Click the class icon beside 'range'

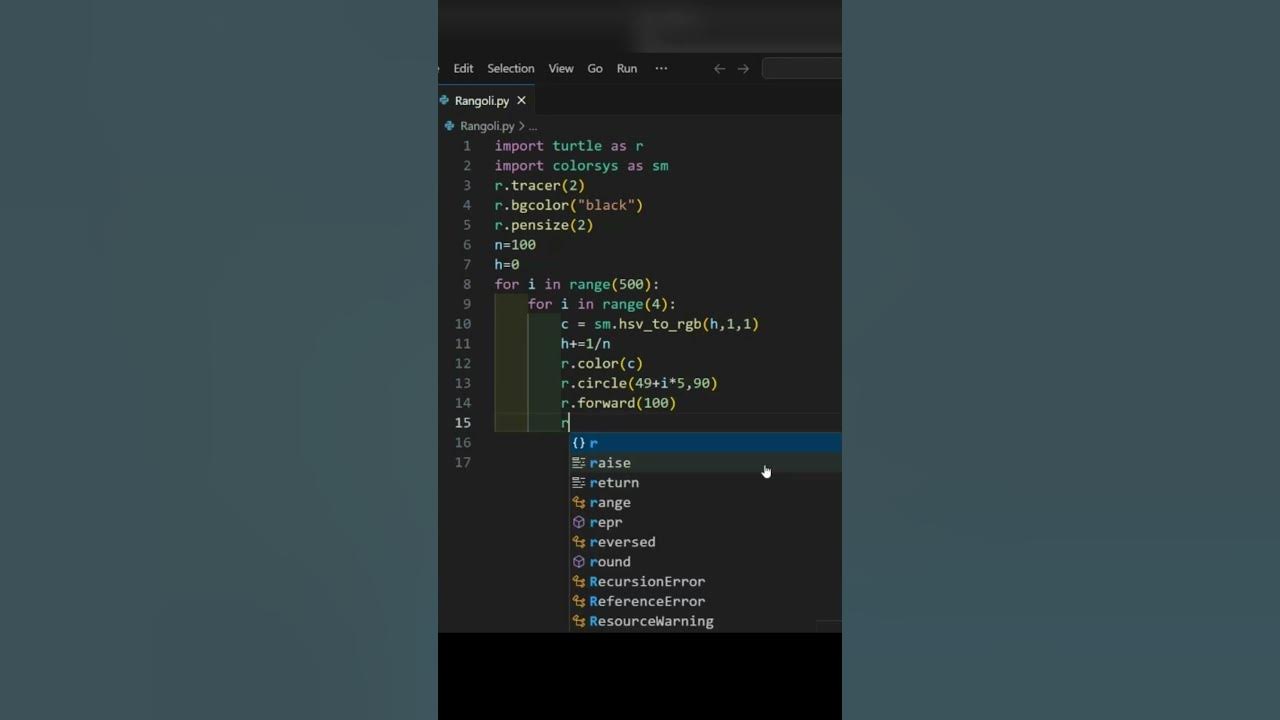[x=579, y=502]
